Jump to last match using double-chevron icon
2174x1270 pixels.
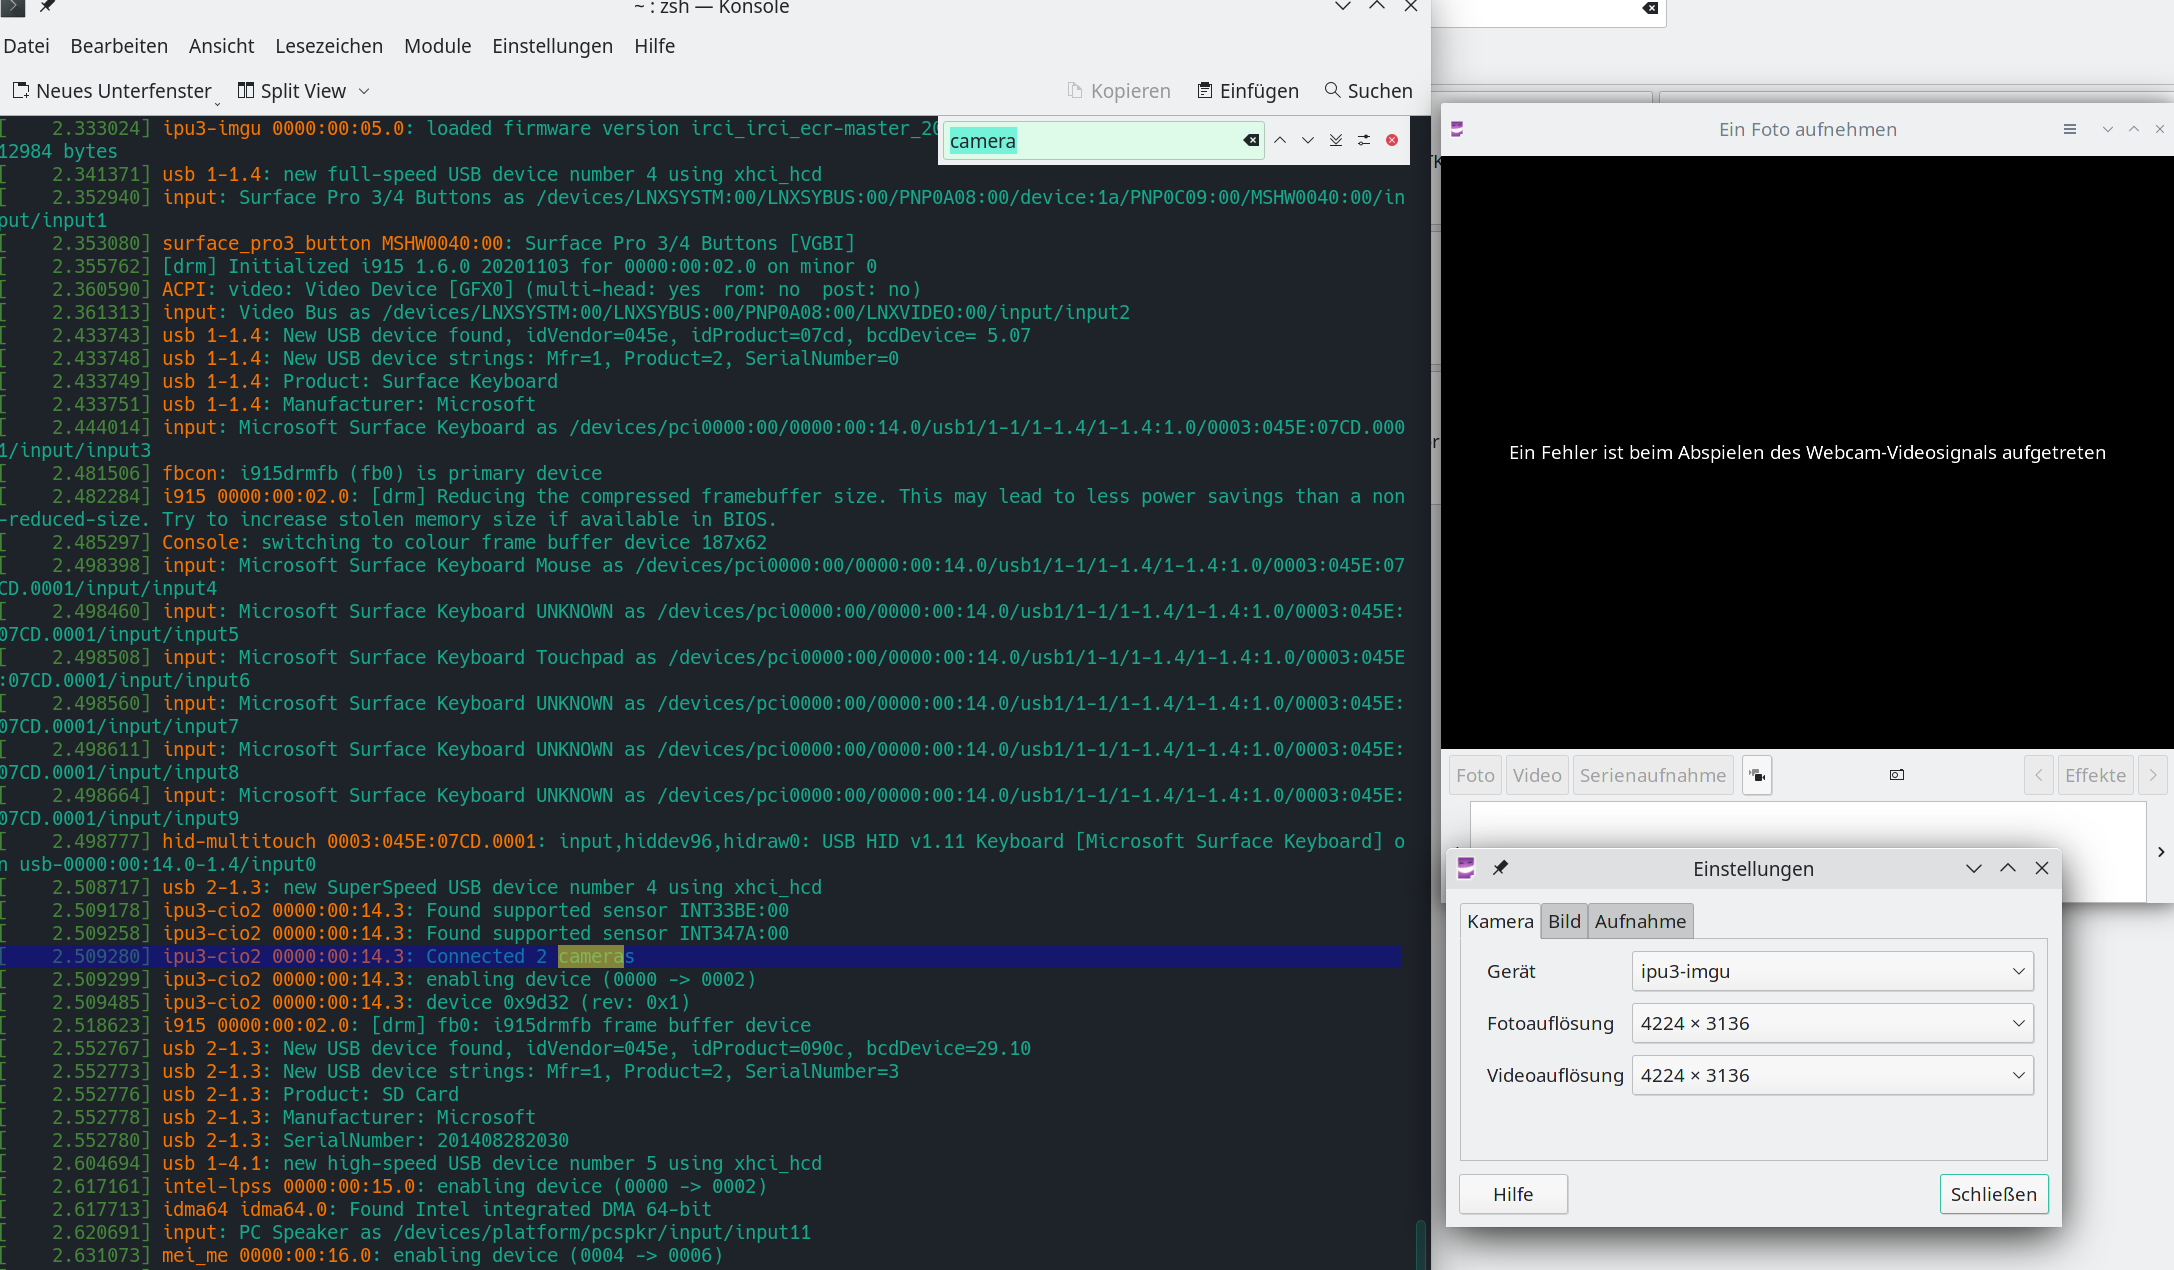1336,140
